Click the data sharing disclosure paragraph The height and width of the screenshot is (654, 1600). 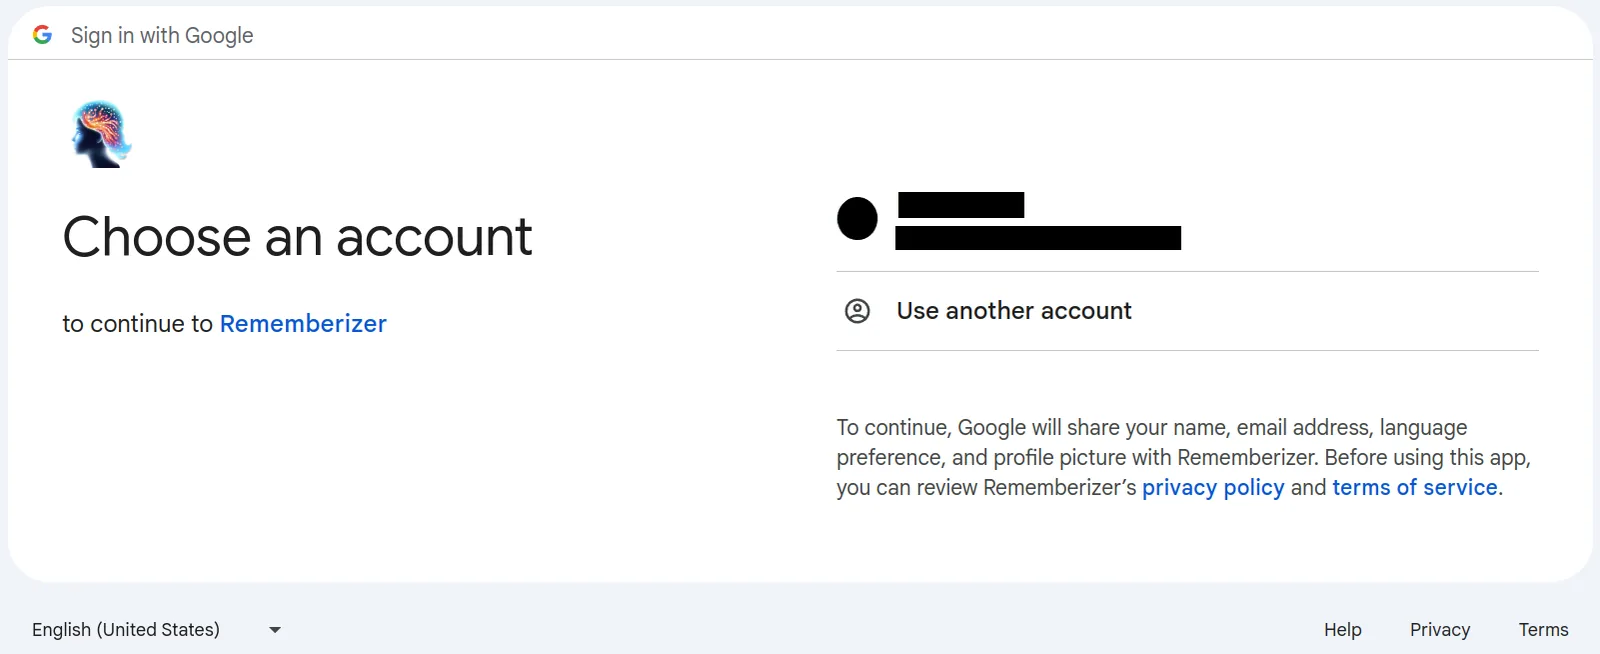click(1184, 457)
